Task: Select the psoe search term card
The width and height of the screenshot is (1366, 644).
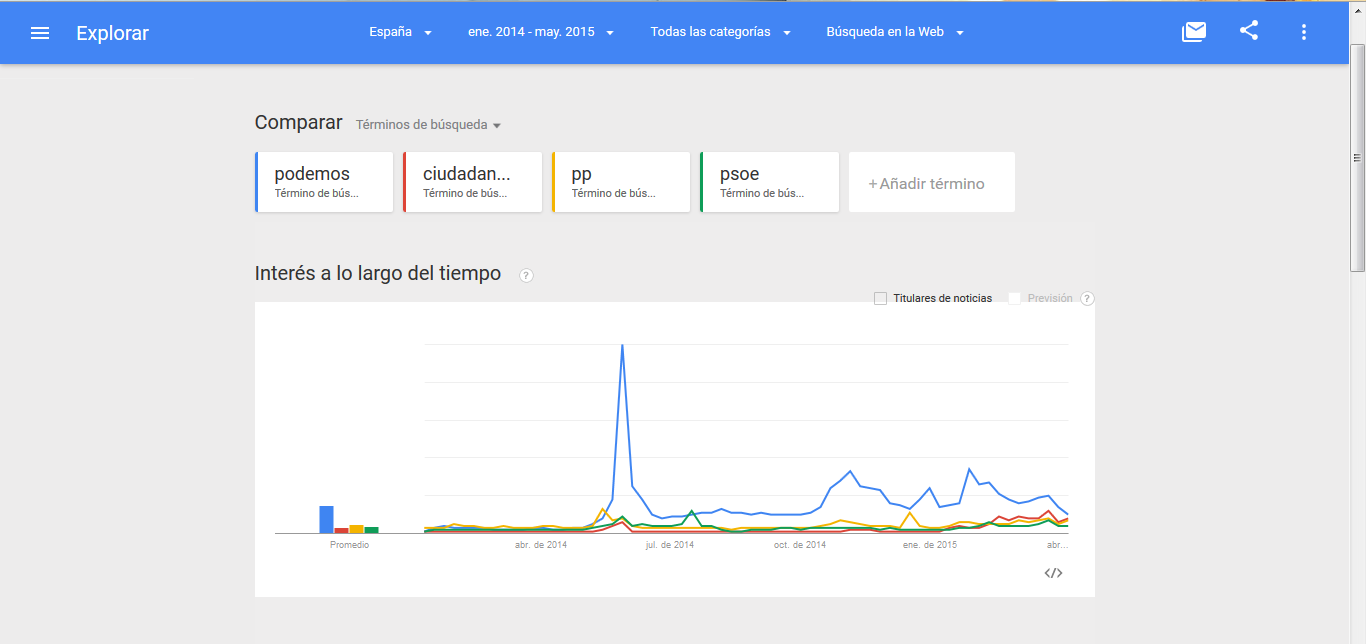Action: pos(769,182)
